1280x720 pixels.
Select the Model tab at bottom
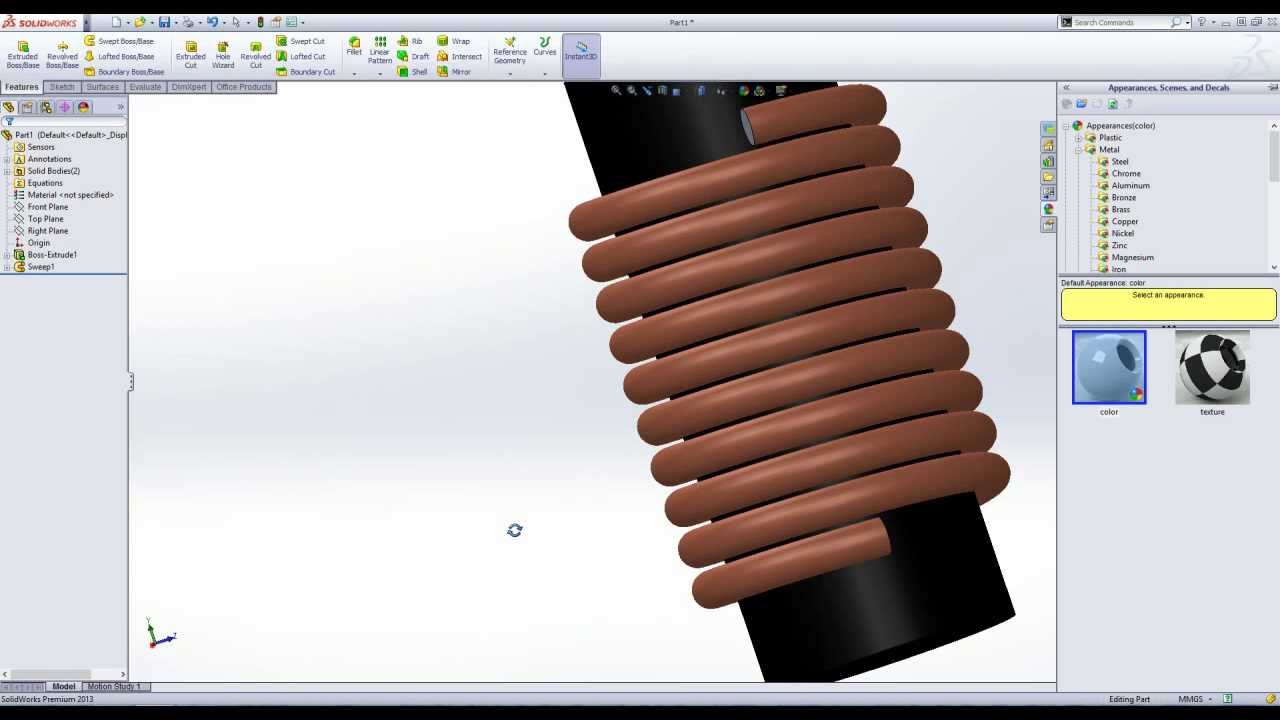[x=64, y=686]
